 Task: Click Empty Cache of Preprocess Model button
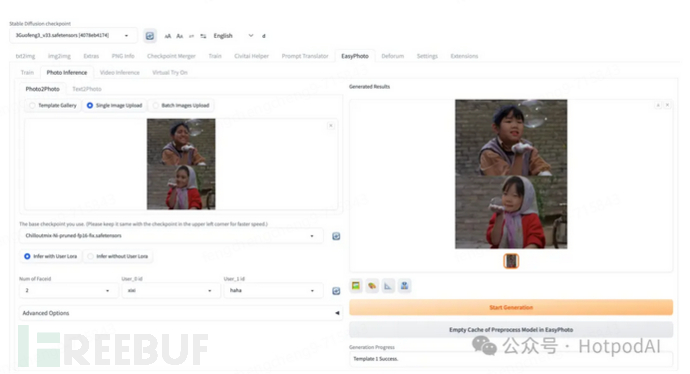[x=511, y=330]
